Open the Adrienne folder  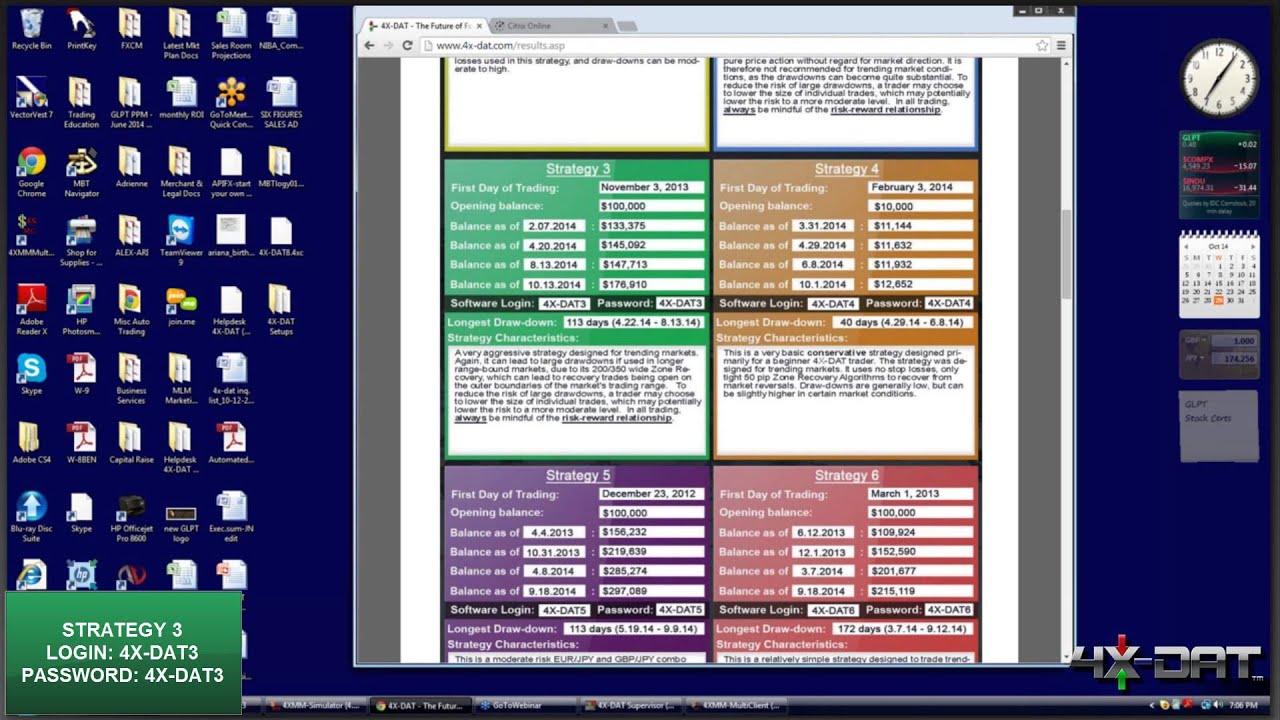tap(131, 166)
